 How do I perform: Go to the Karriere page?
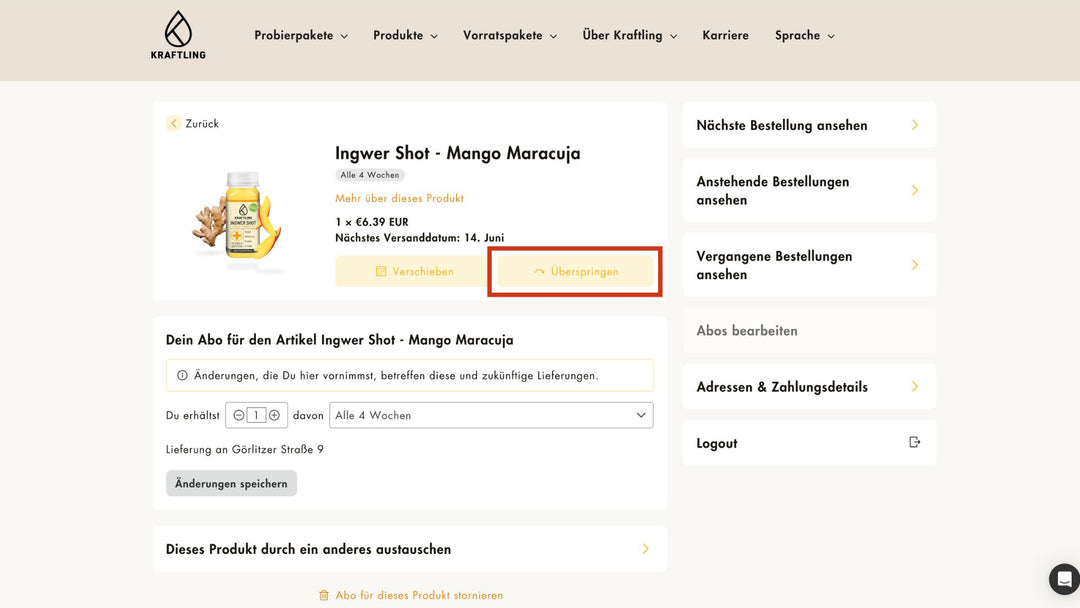coord(725,35)
